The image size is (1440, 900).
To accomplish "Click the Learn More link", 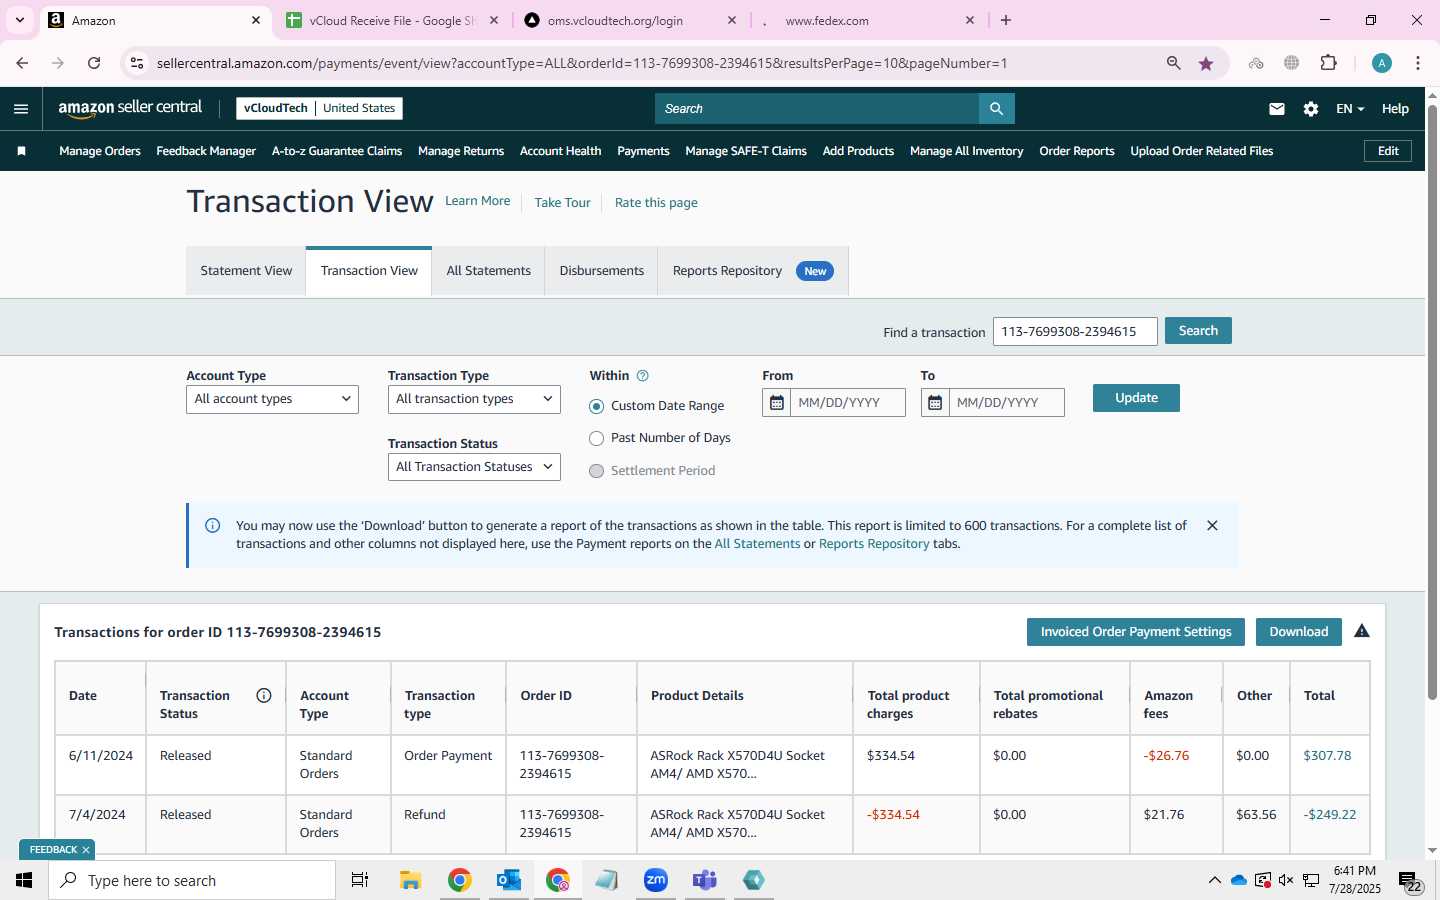I will 477,201.
